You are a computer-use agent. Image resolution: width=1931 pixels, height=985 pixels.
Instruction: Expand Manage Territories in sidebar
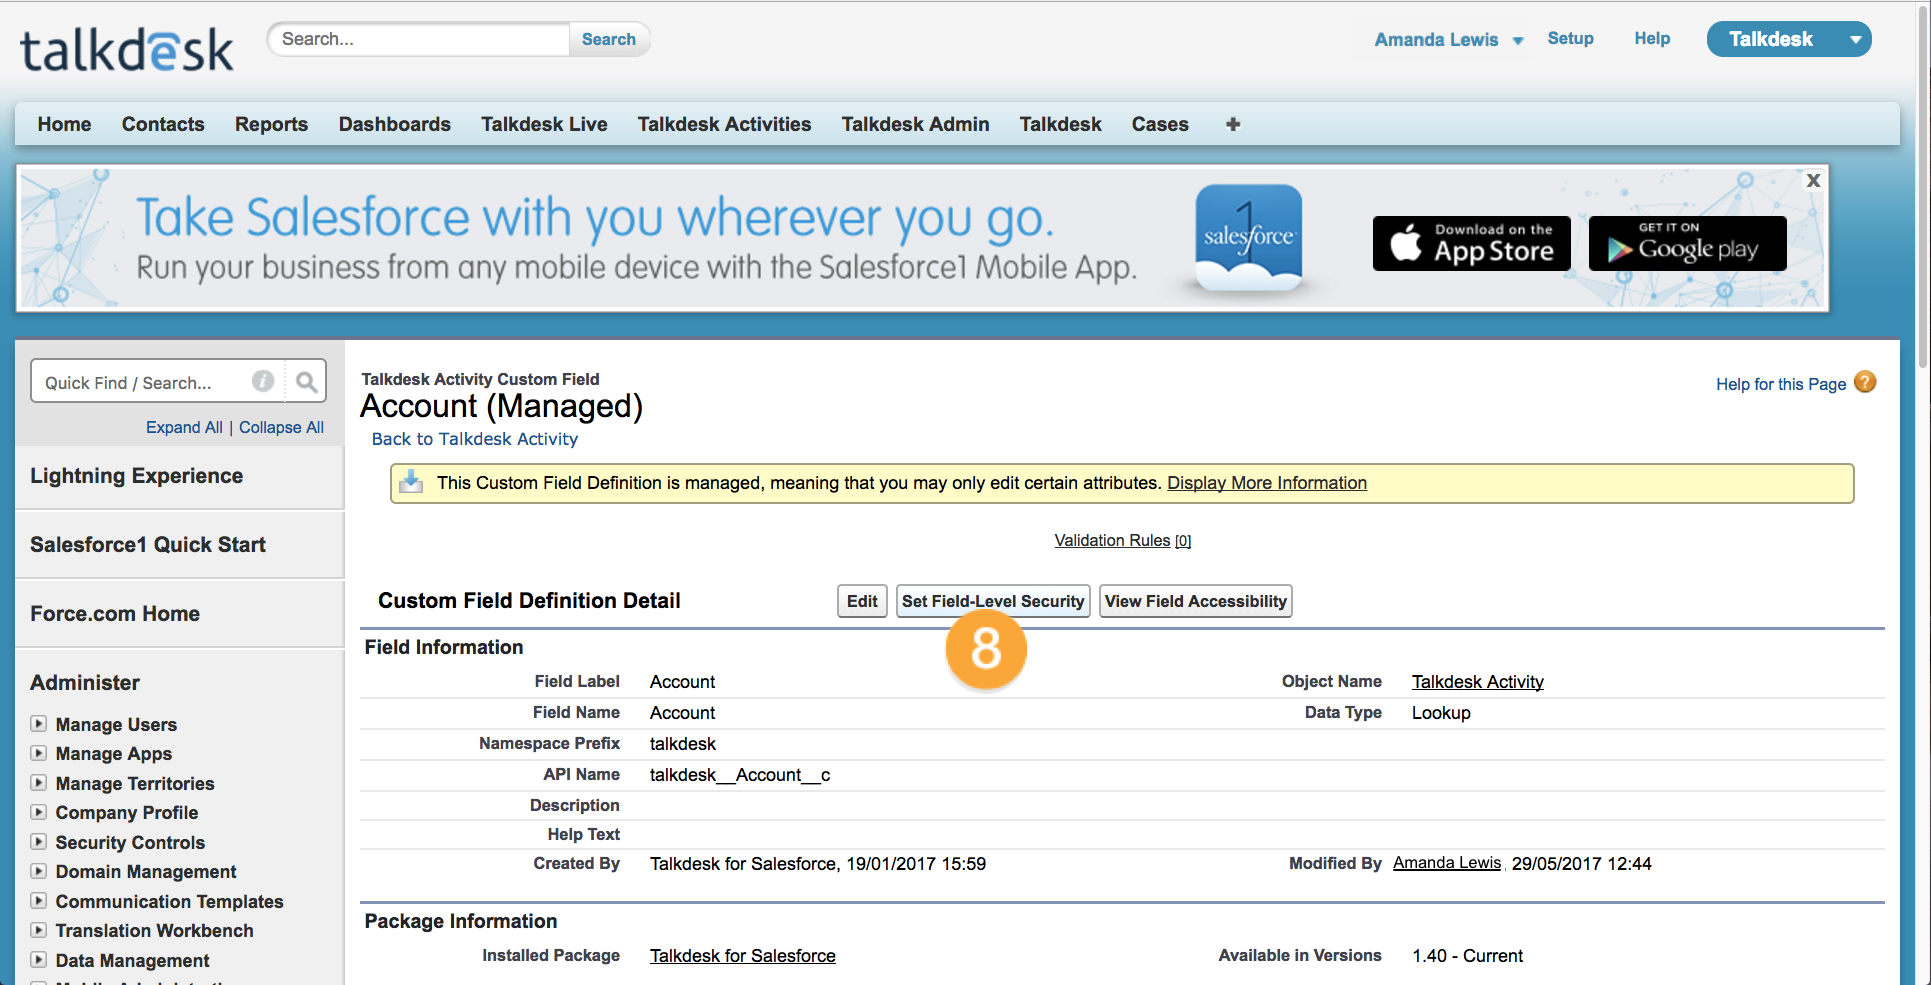[38, 782]
